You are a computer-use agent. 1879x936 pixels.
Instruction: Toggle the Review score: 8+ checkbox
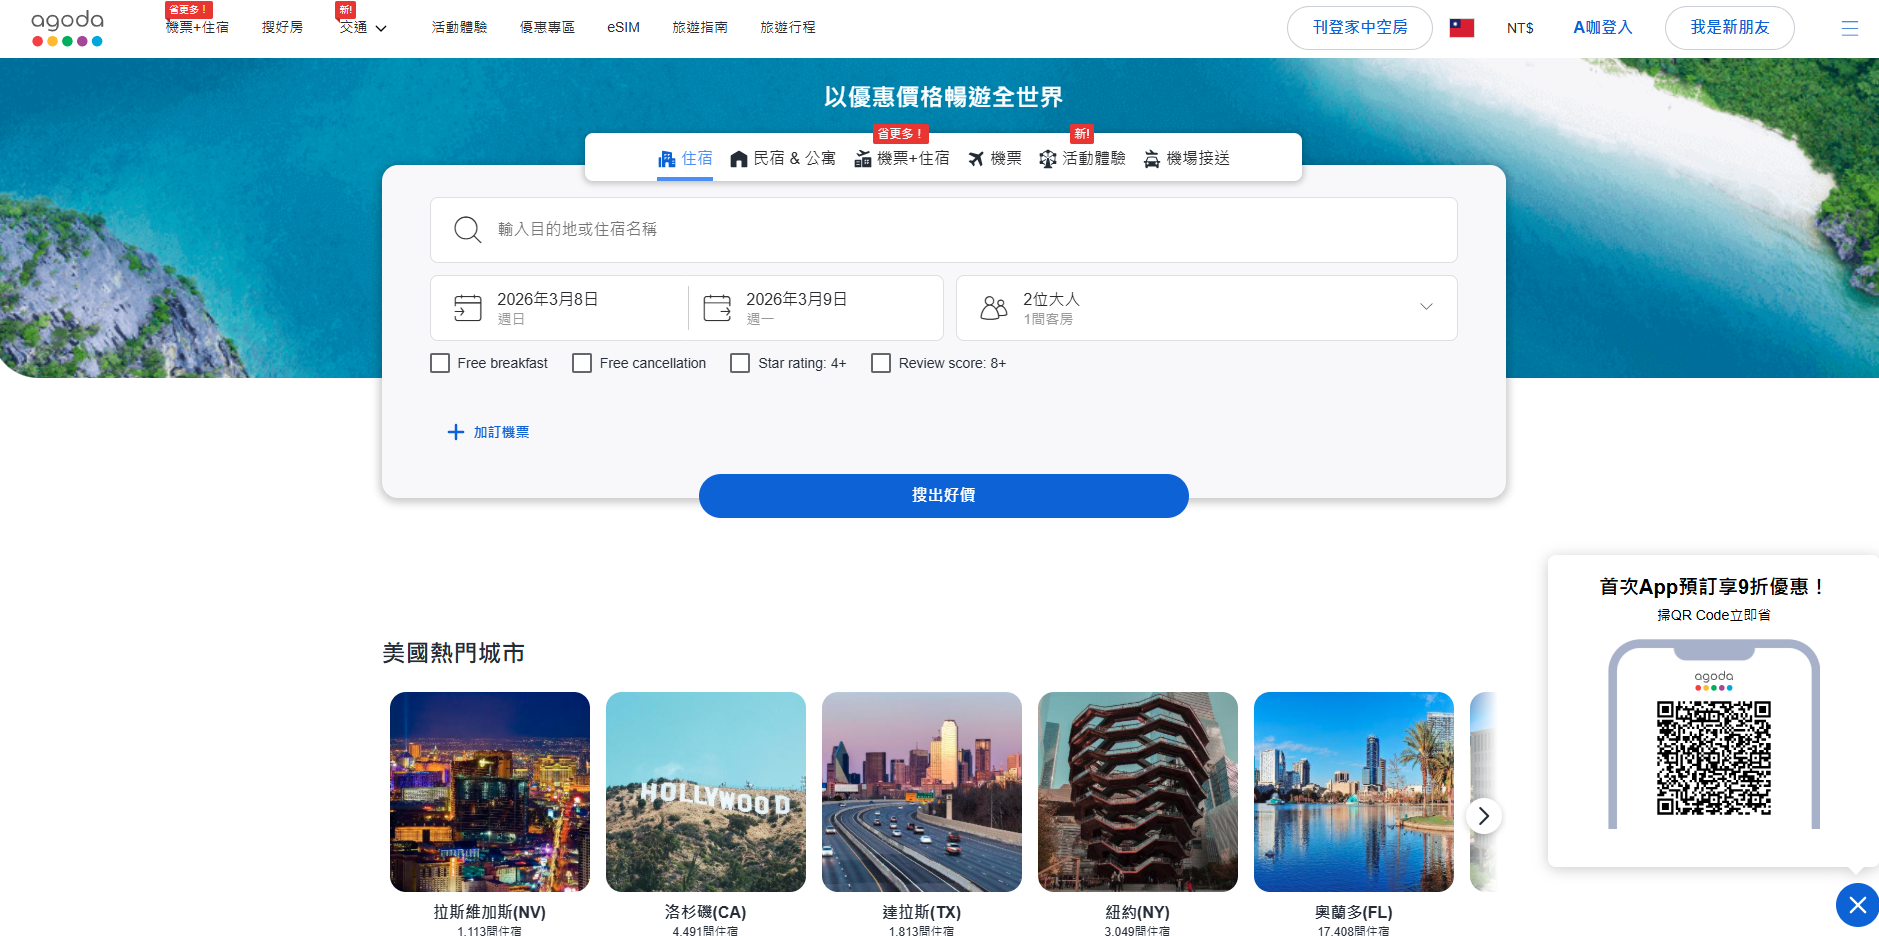pos(881,363)
